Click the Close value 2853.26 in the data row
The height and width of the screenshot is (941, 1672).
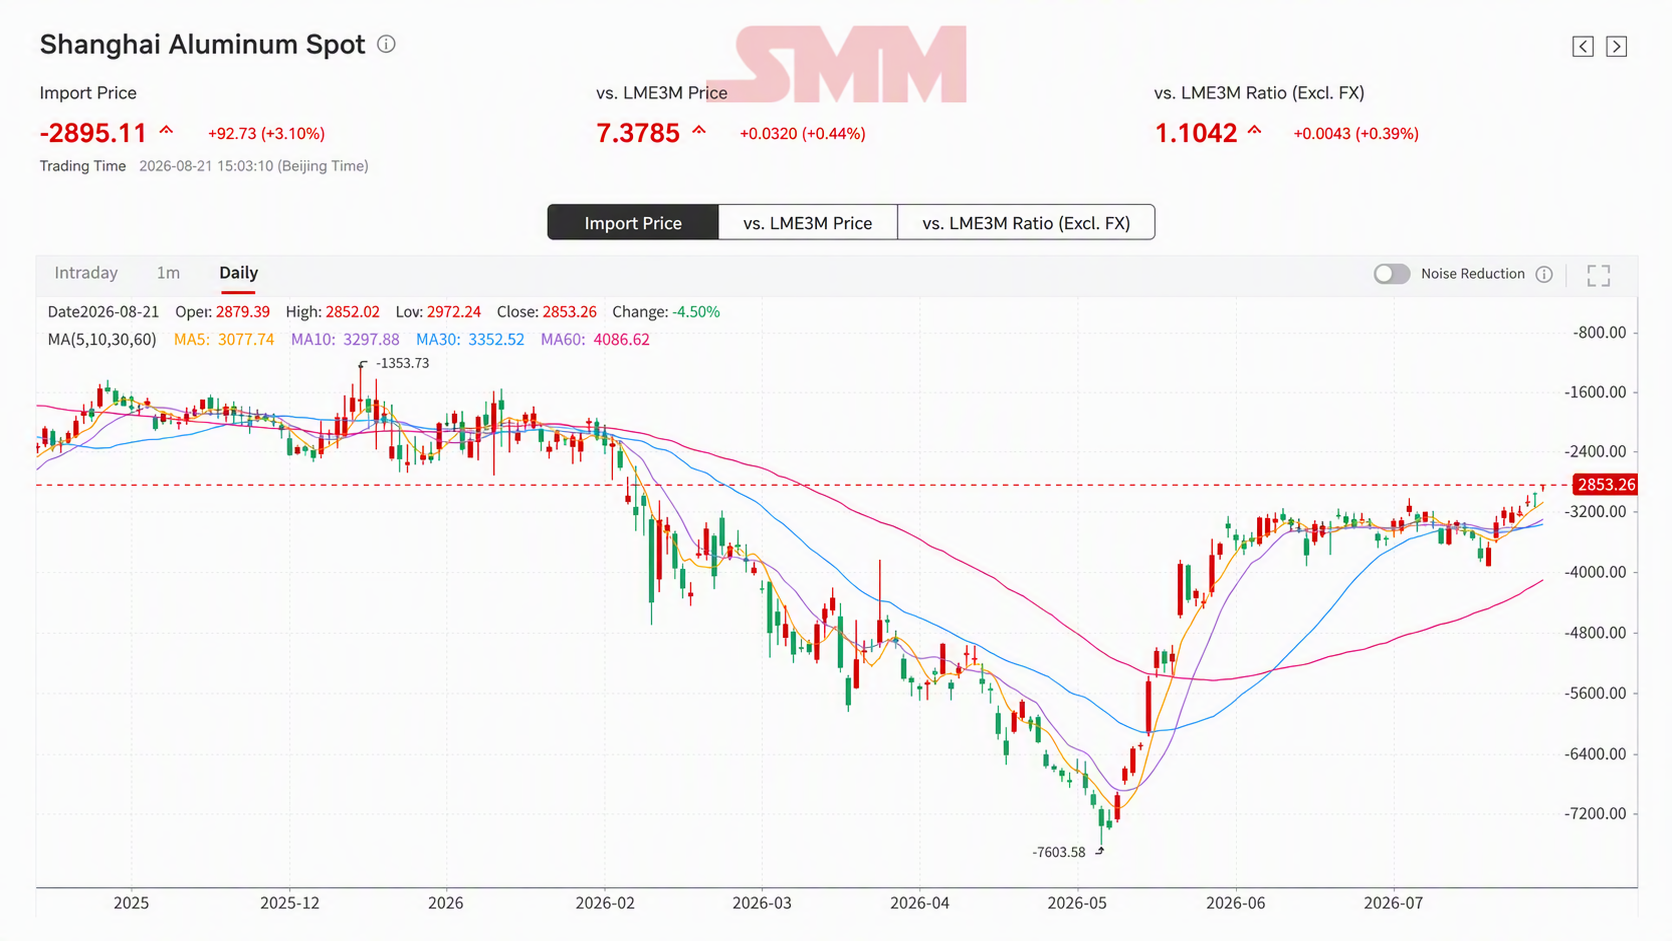[569, 312]
